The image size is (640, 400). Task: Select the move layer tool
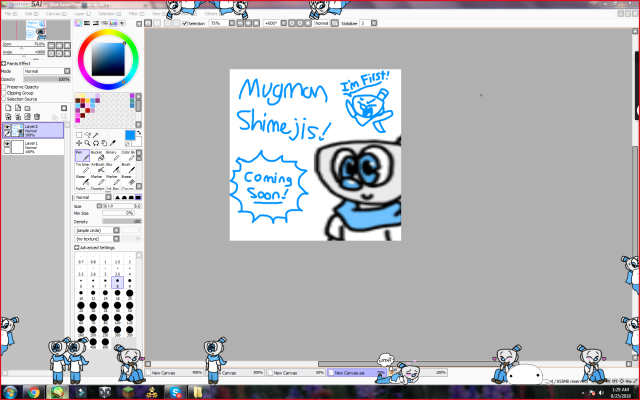click(79, 143)
